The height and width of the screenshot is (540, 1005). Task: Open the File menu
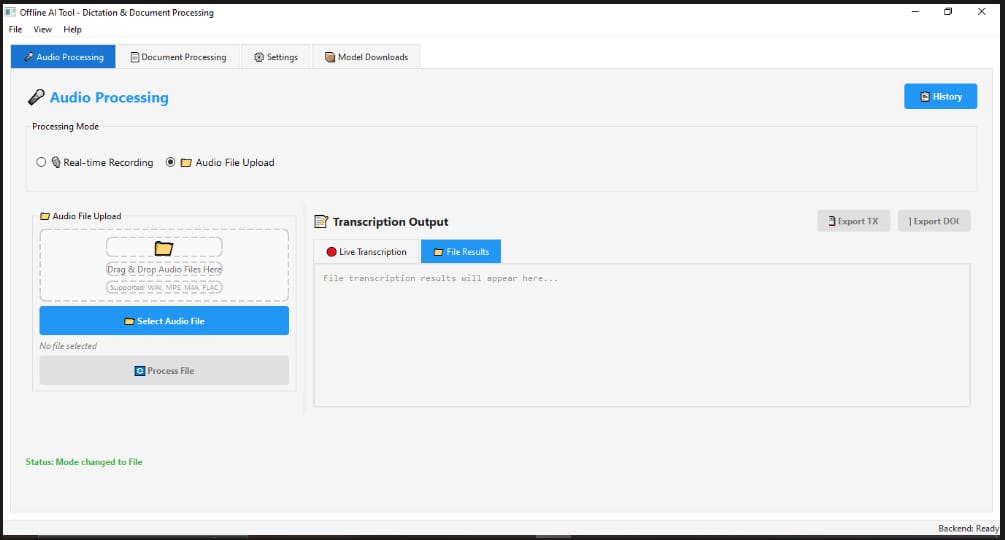pyautogui.click(x=15, y=29)
